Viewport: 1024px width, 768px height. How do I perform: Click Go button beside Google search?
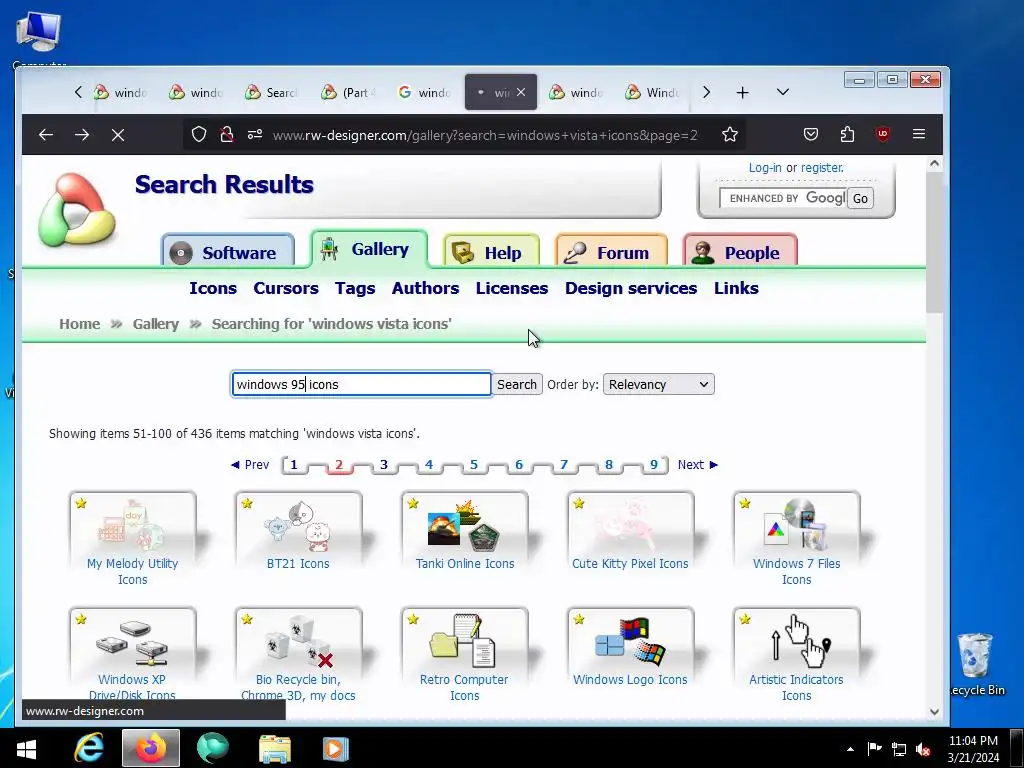pyautogui.click(x=860, y=199)
